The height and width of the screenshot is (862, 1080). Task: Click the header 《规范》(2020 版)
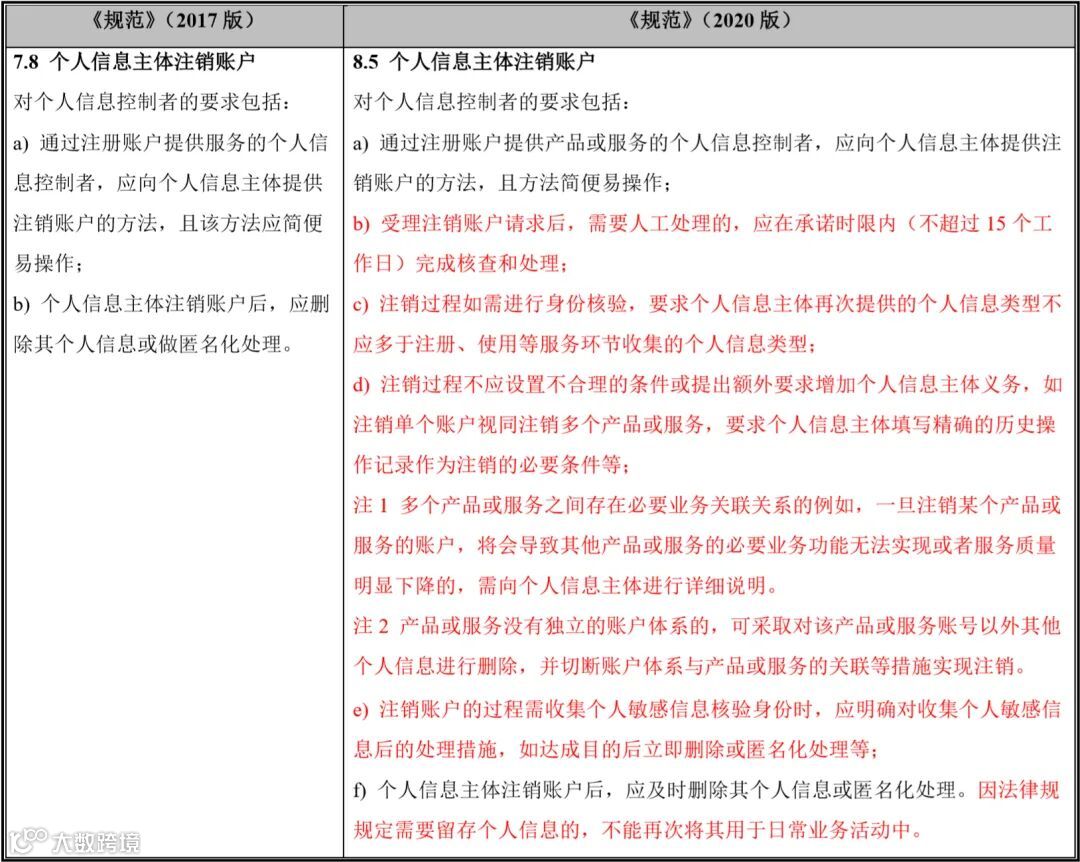tap(709, 21)
